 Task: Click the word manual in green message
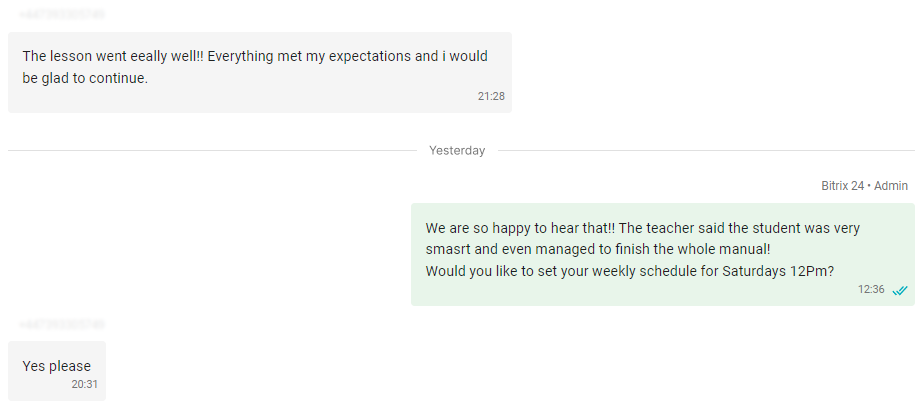tap(749, 249)
